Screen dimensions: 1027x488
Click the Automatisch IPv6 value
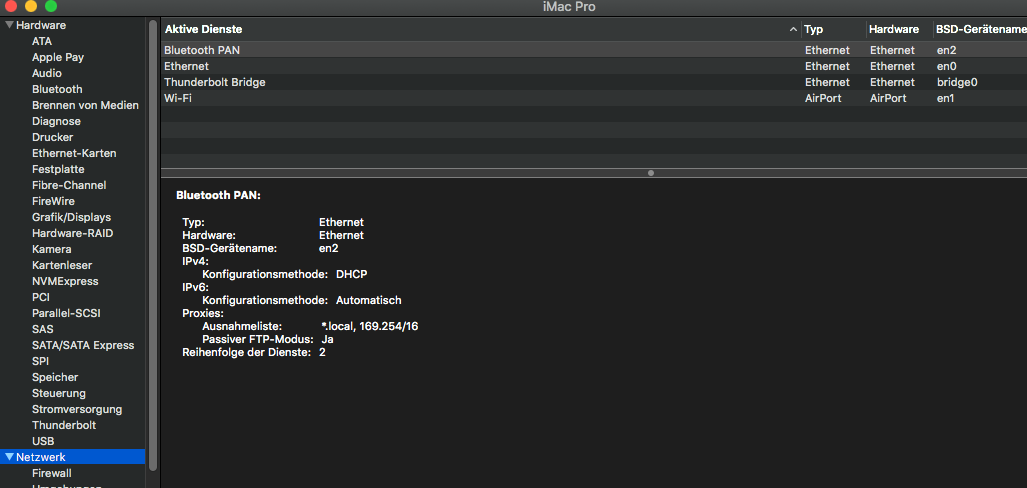point(369,300)
